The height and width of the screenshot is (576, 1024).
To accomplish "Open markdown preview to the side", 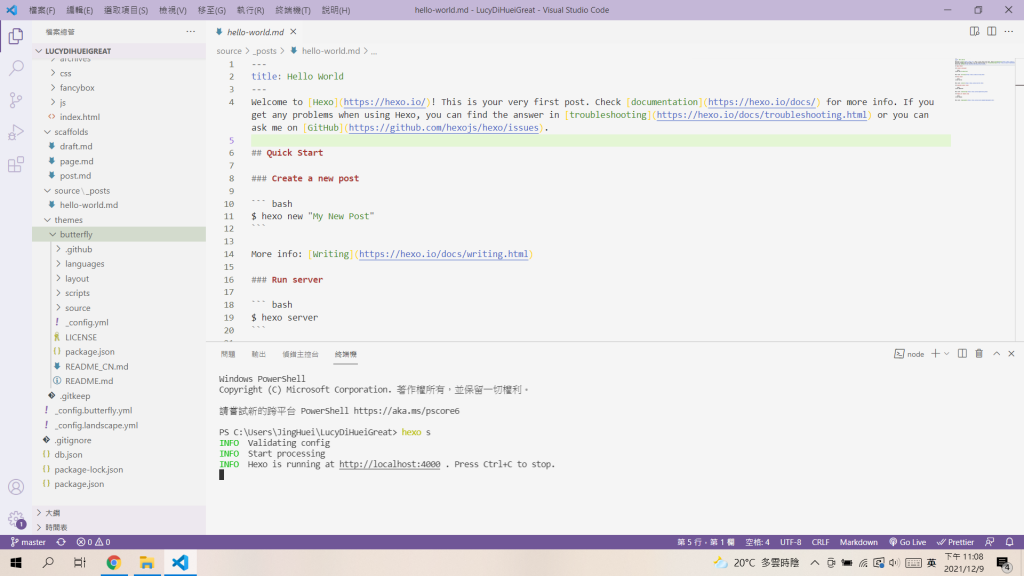I will coord(974,31).
